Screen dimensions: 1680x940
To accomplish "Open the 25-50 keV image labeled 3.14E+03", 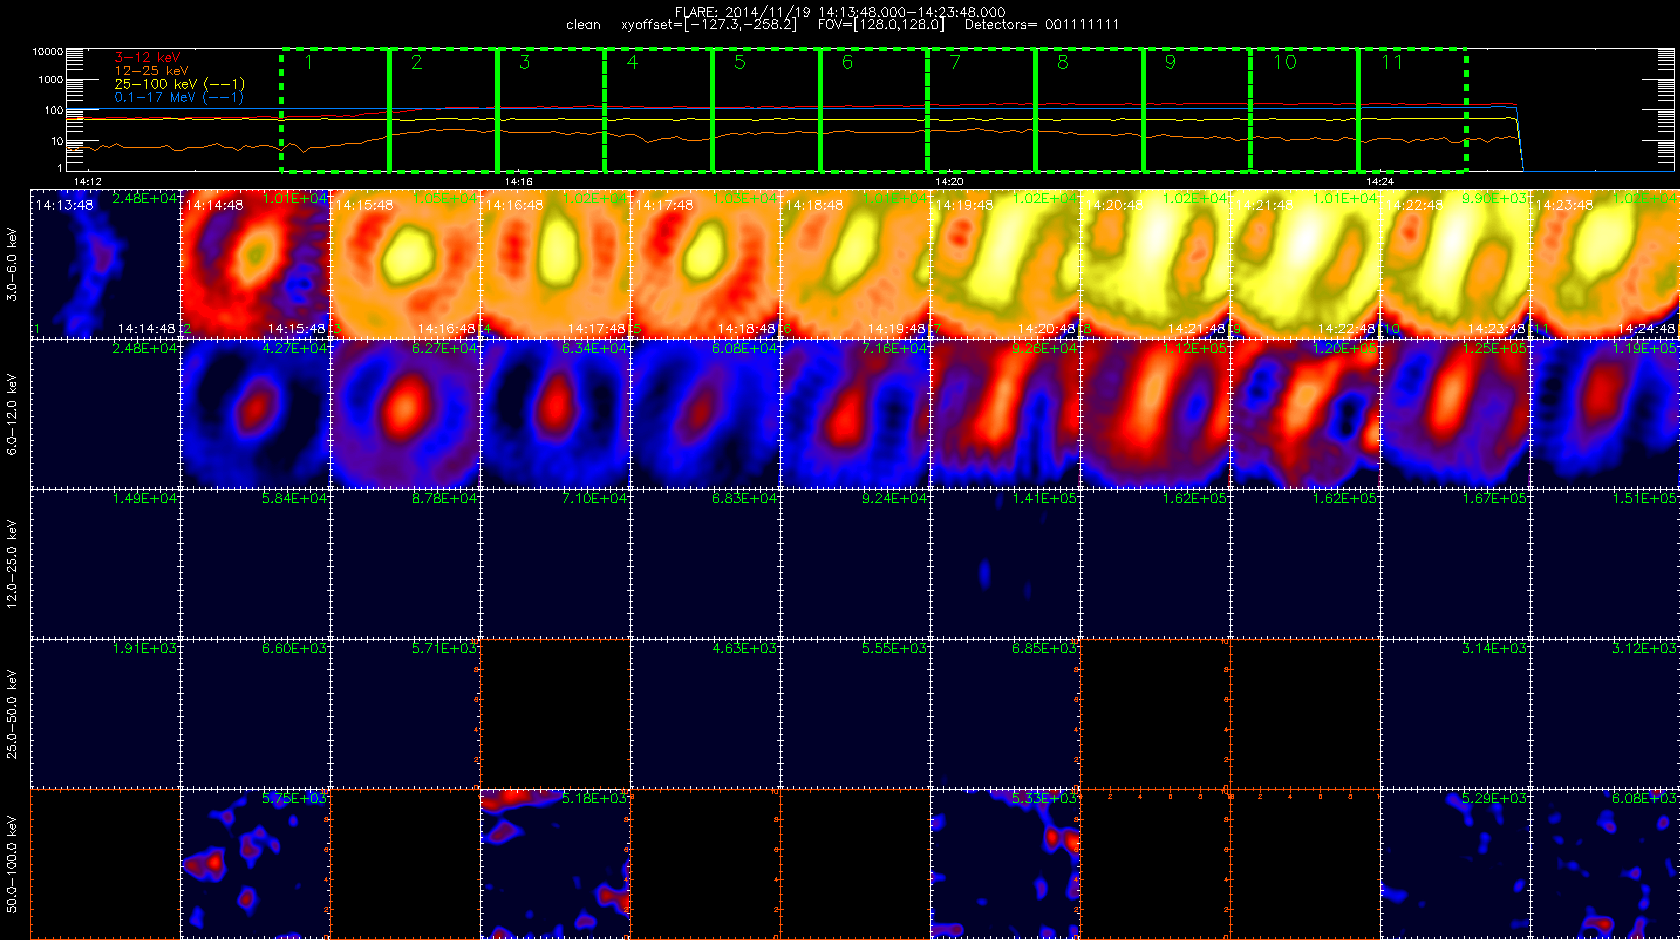I will pyautogui.click(x=1456, y=714).
